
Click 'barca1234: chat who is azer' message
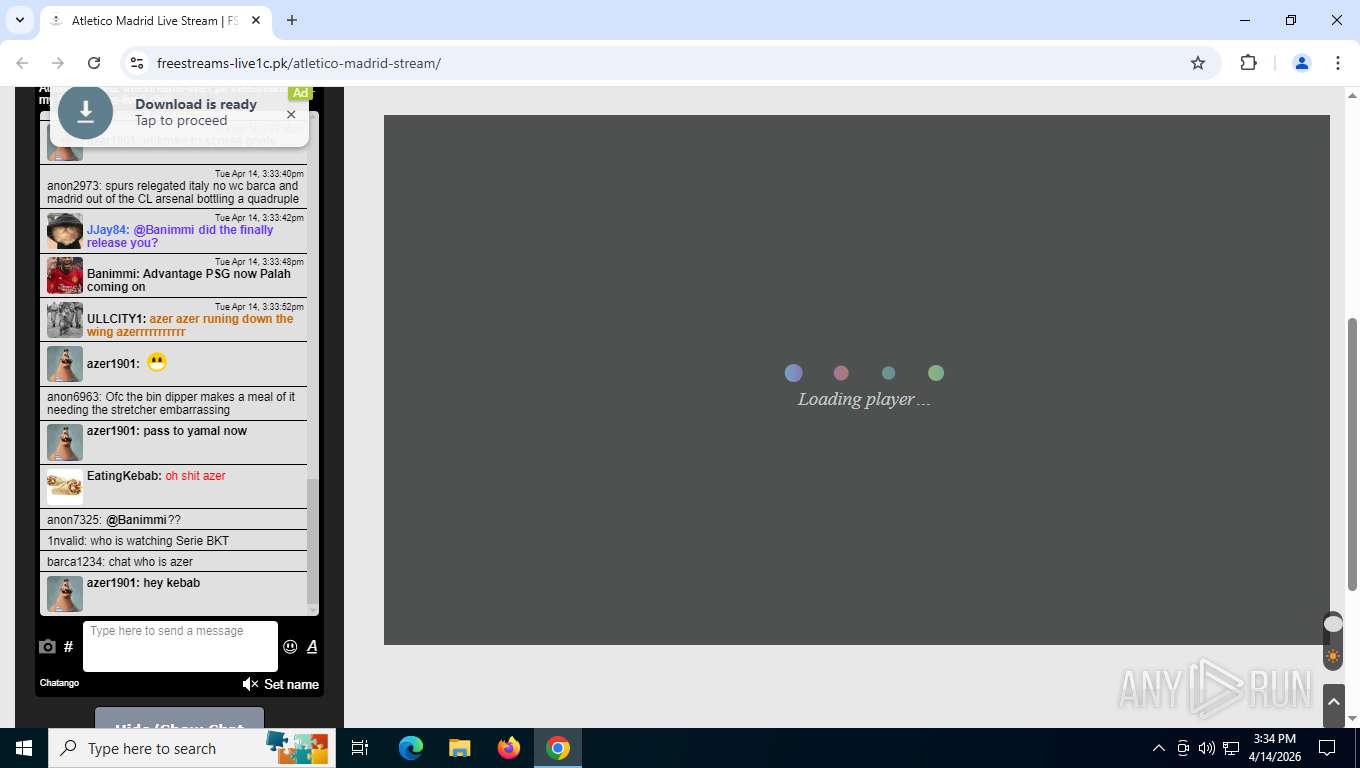(120, 562)
